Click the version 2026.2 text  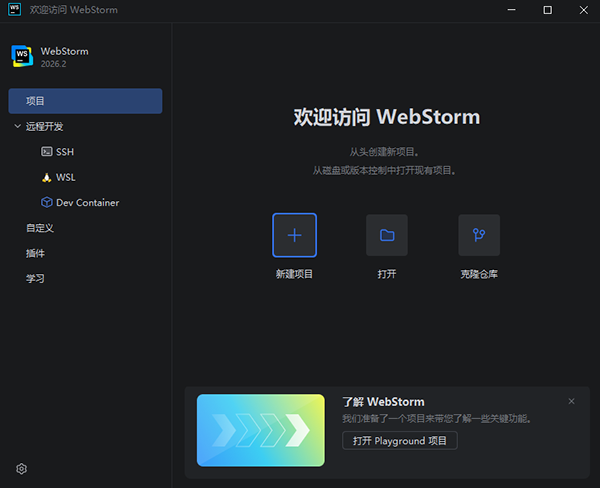(x=54, y=64)
